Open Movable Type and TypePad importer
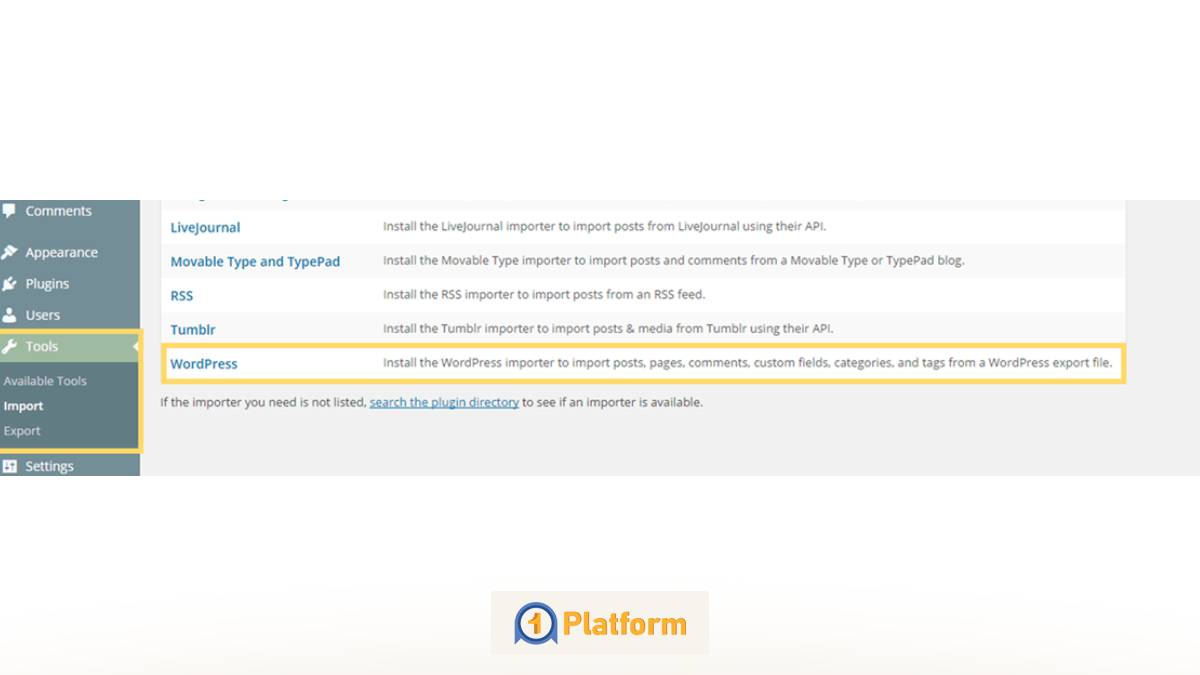1200x675 pixels. (x=255, y=262)
